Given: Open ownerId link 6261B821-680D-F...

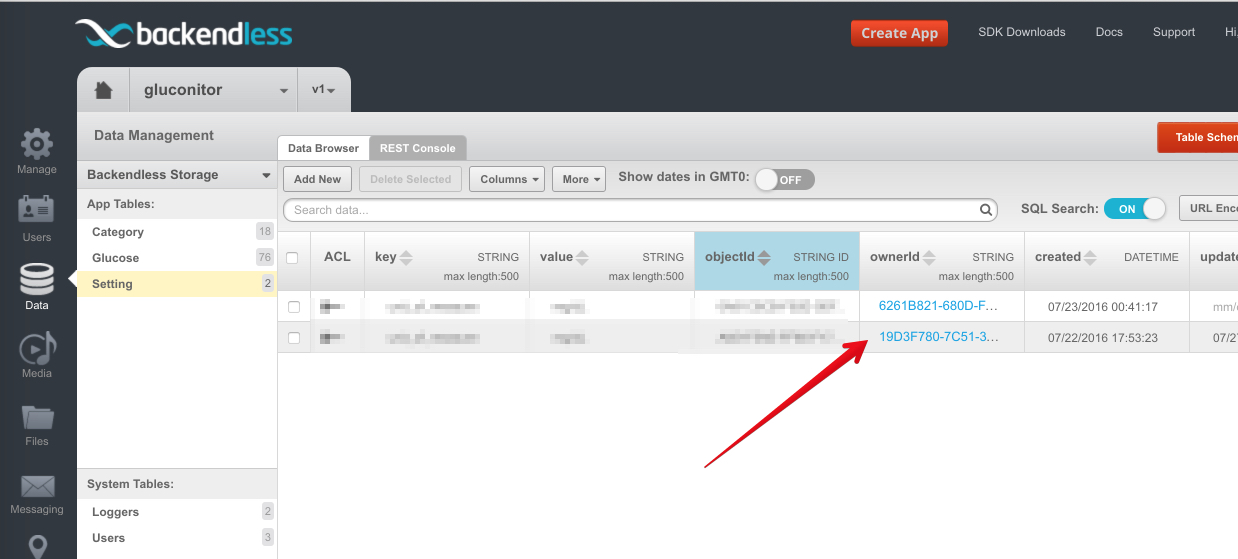Looking at the screenshot, I should [x=938, y=305].
